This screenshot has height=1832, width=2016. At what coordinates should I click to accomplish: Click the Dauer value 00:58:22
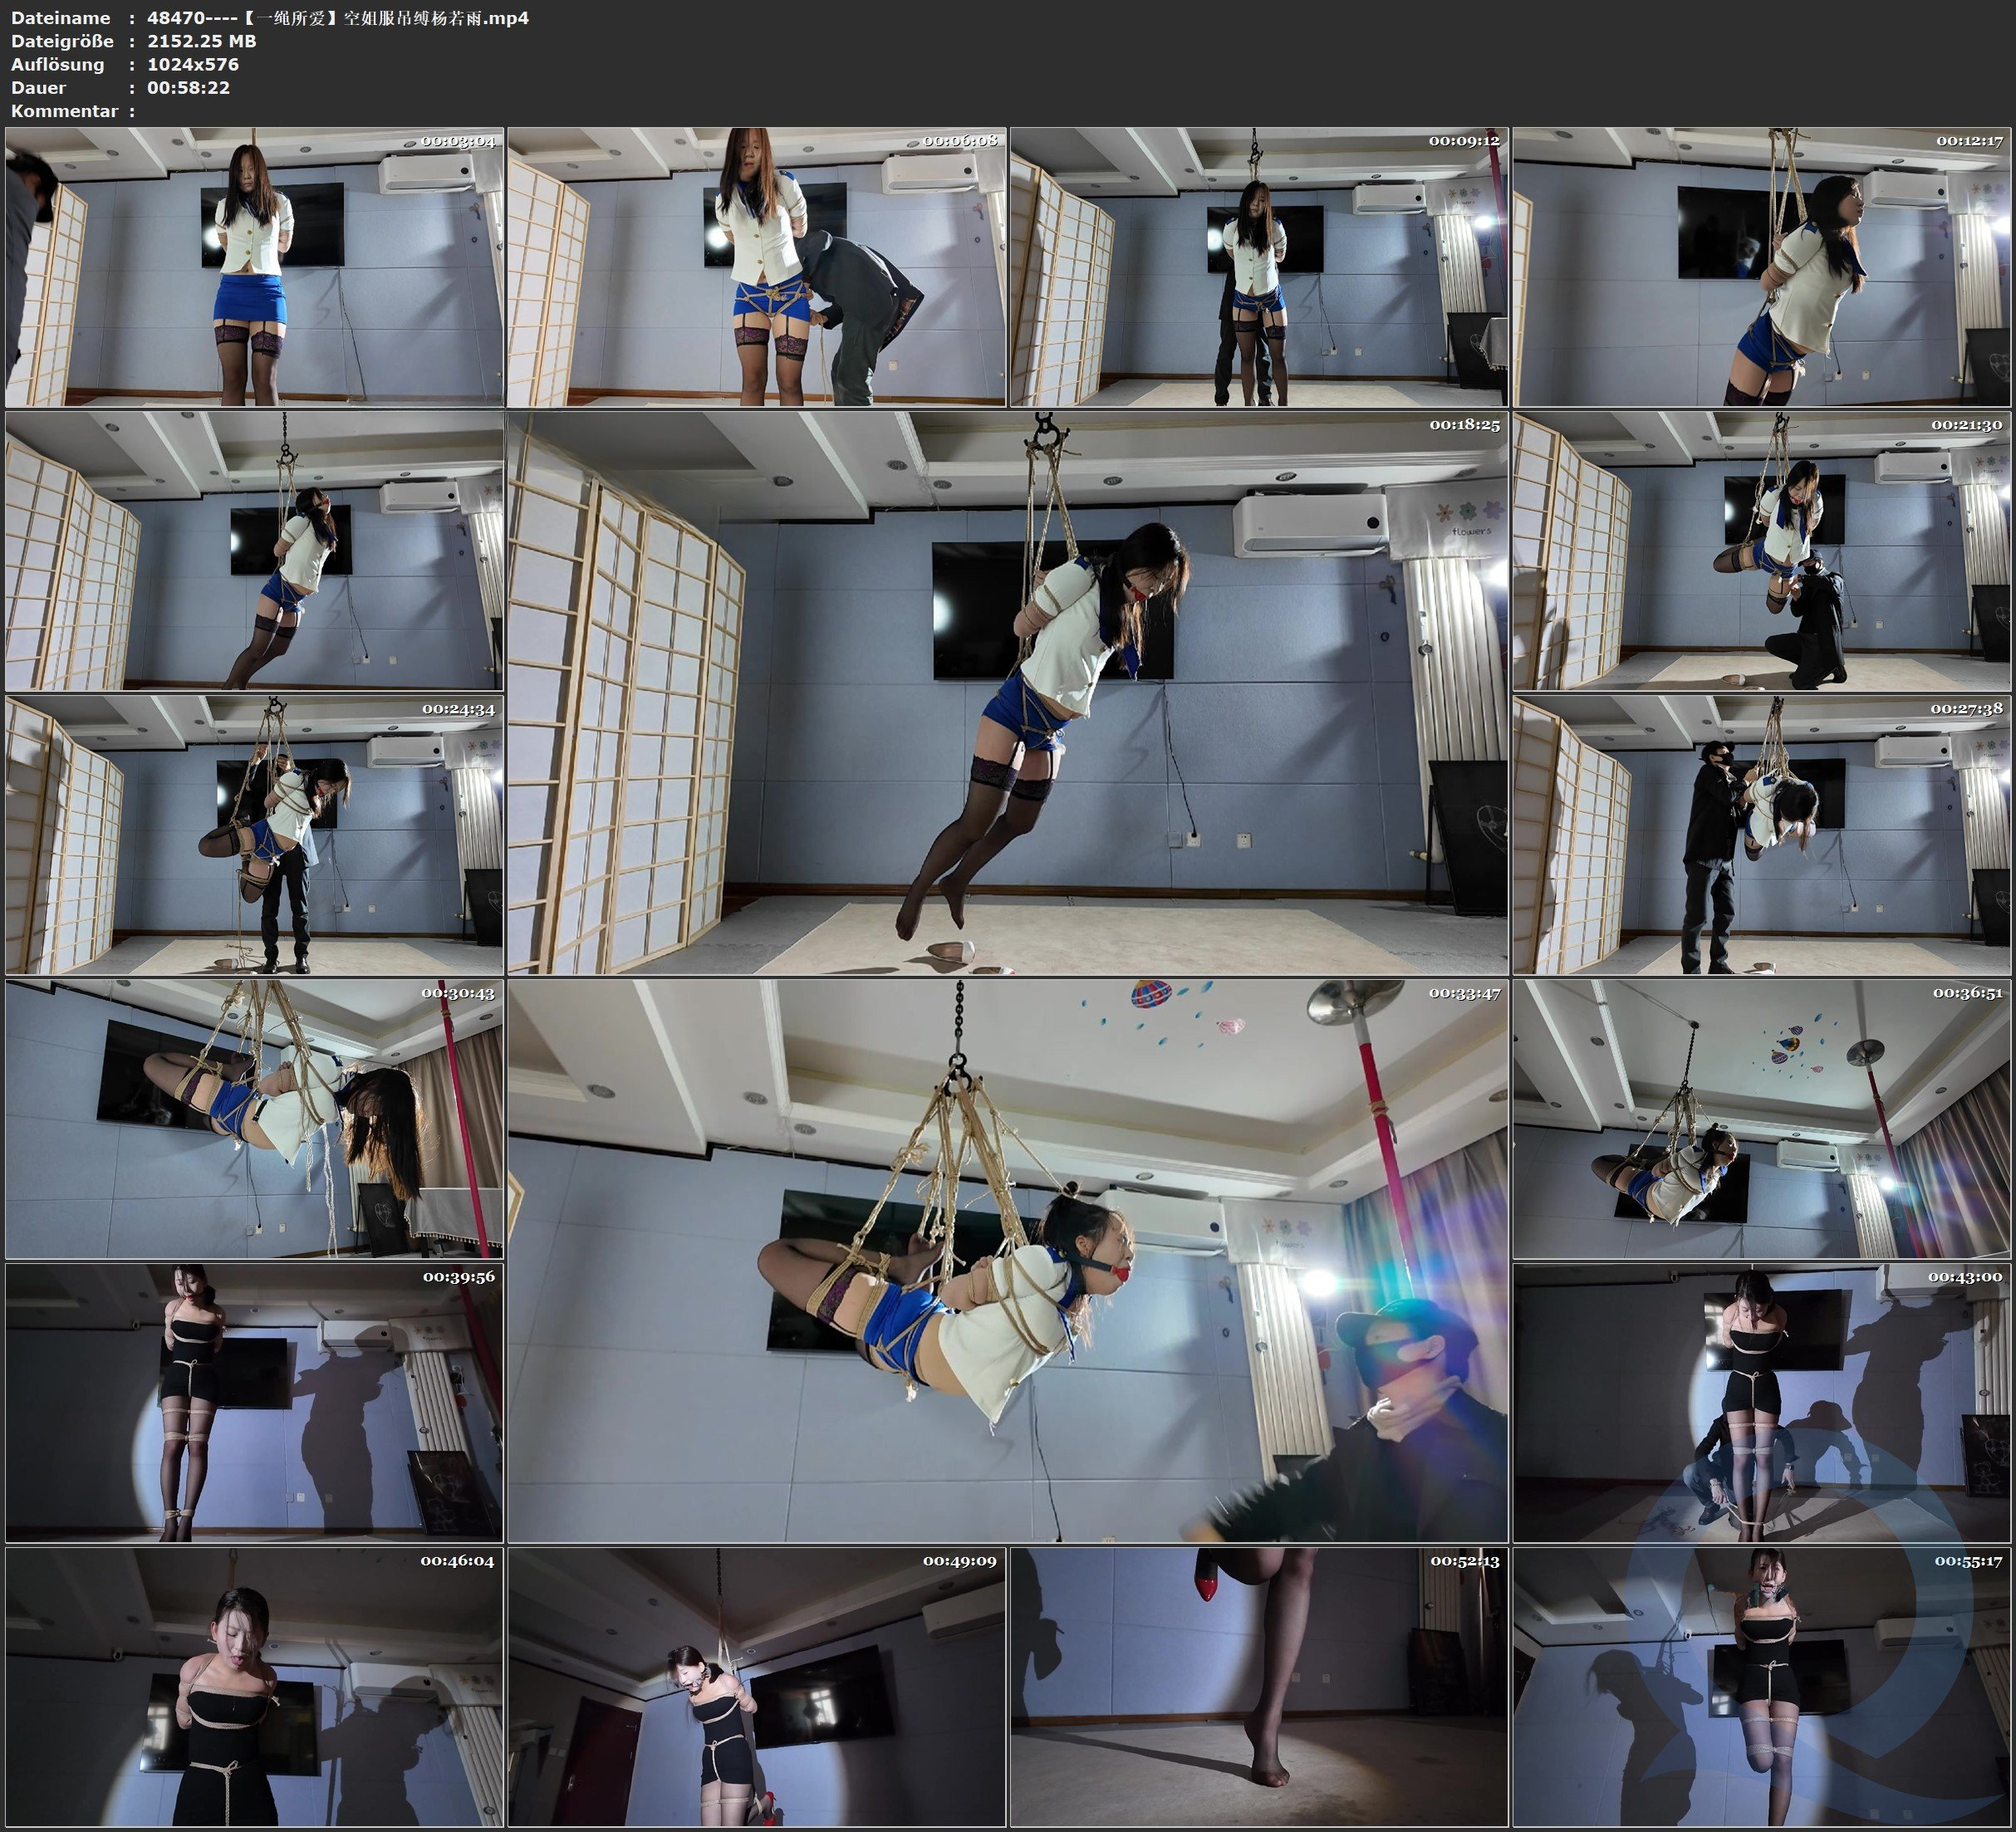point(188,87)
